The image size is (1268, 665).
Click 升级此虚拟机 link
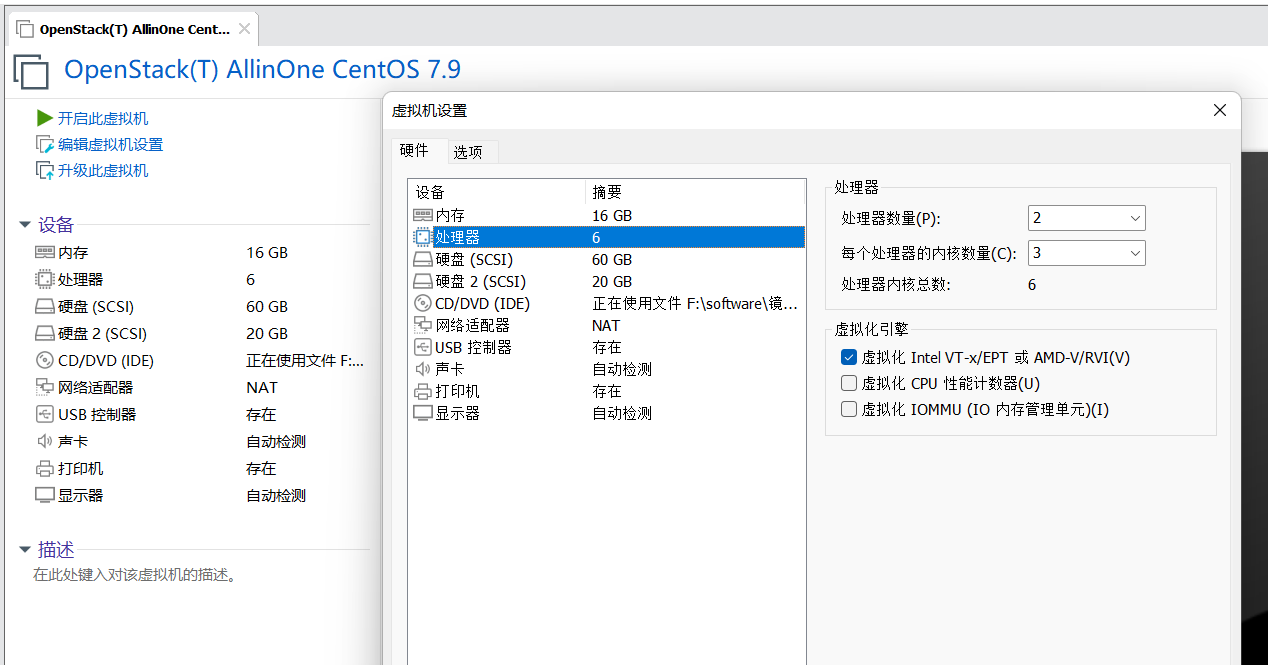pos(103,171)
